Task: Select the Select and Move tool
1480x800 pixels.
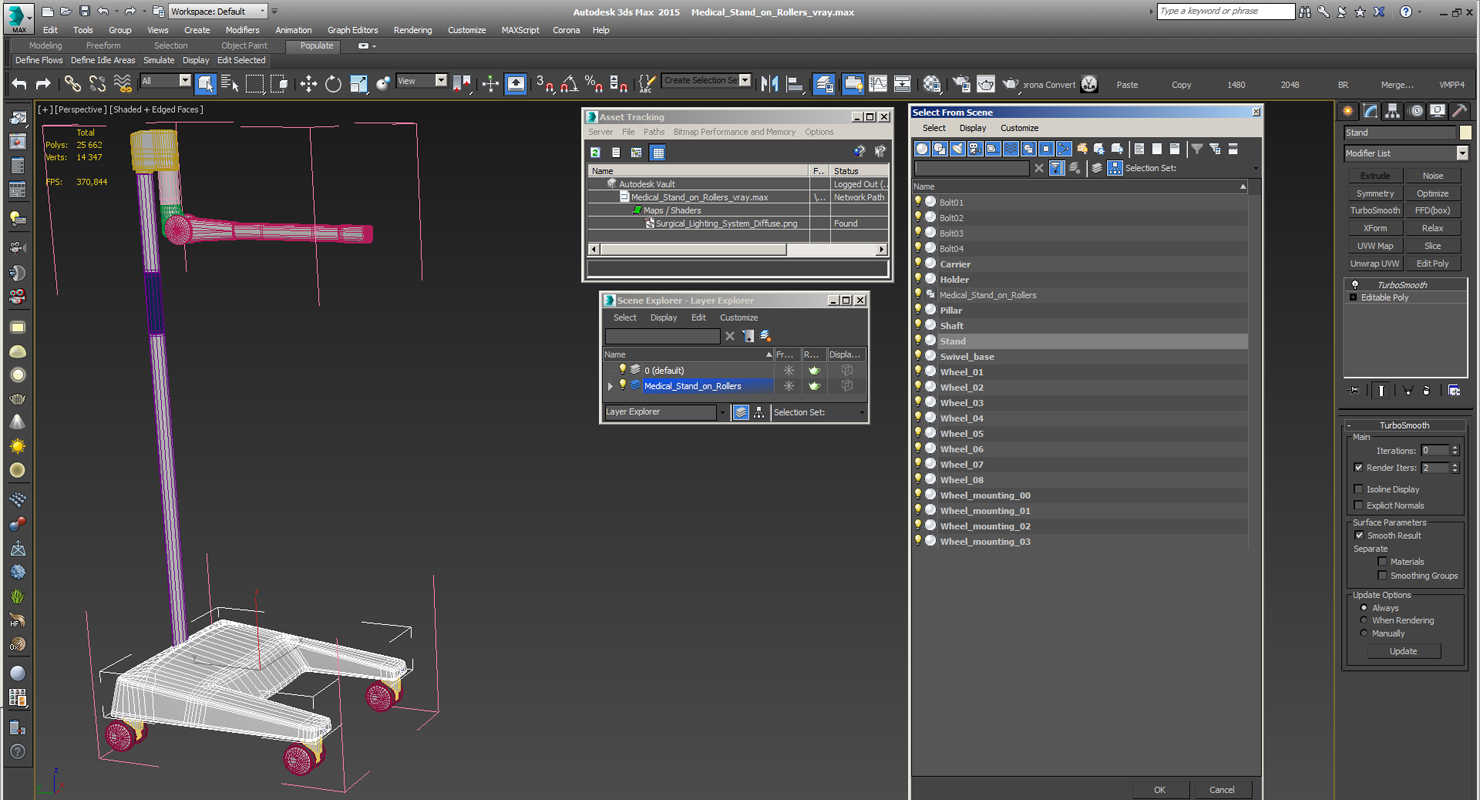Action: coord(309,84)
